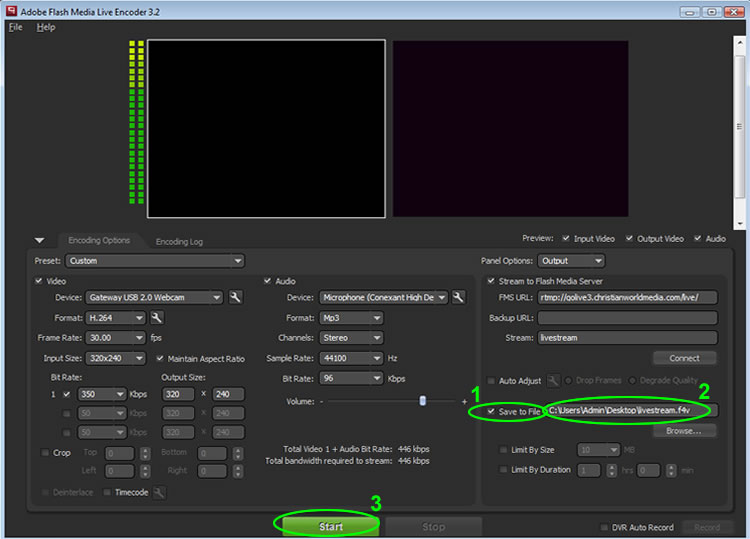Open video device settings wrench icon
The width and height of the screenshot is (750, 539).
click(x=235, y=297)
